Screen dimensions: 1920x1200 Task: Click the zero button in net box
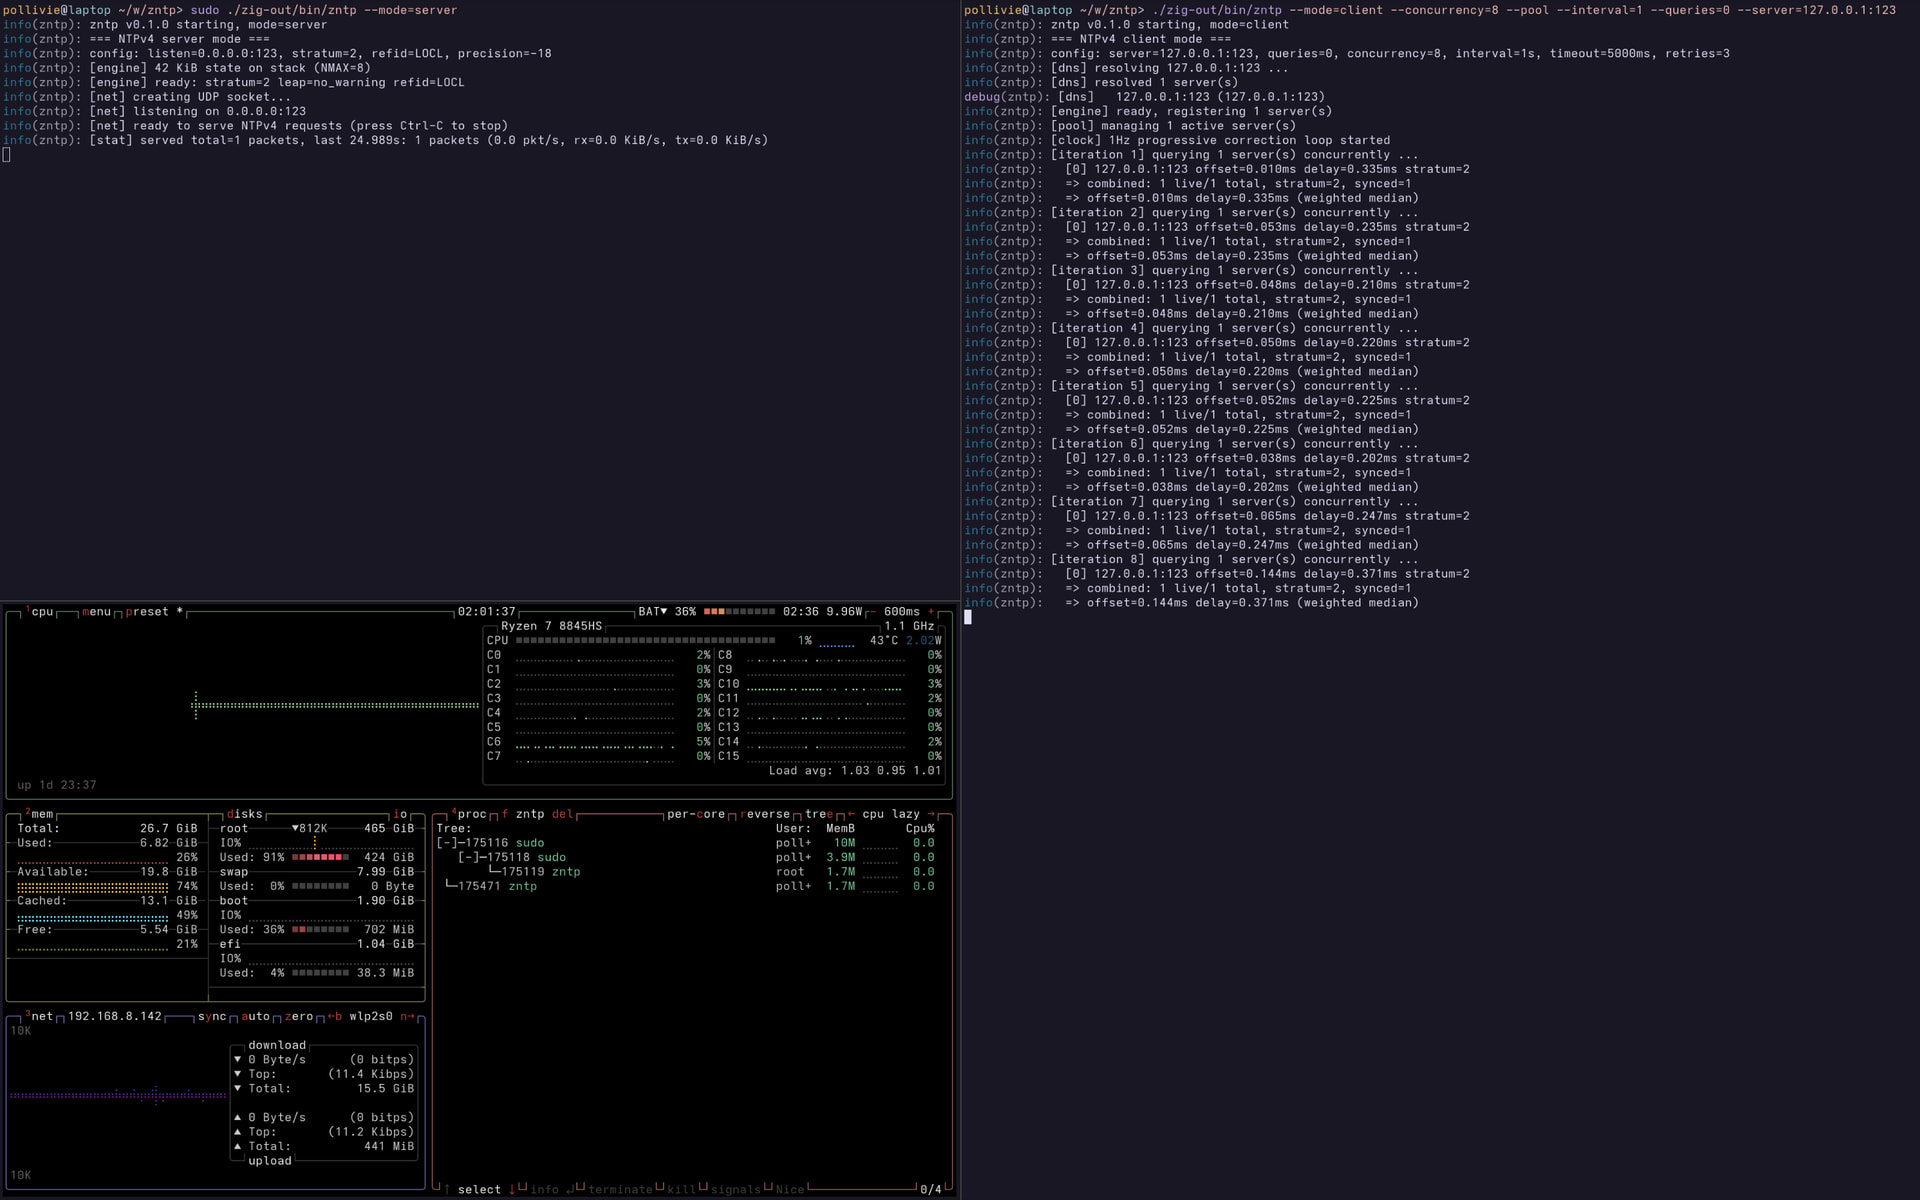click(299, 1016)
